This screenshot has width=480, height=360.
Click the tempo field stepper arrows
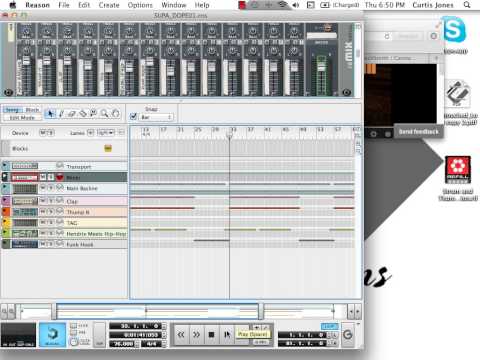[x=137, y=344]
